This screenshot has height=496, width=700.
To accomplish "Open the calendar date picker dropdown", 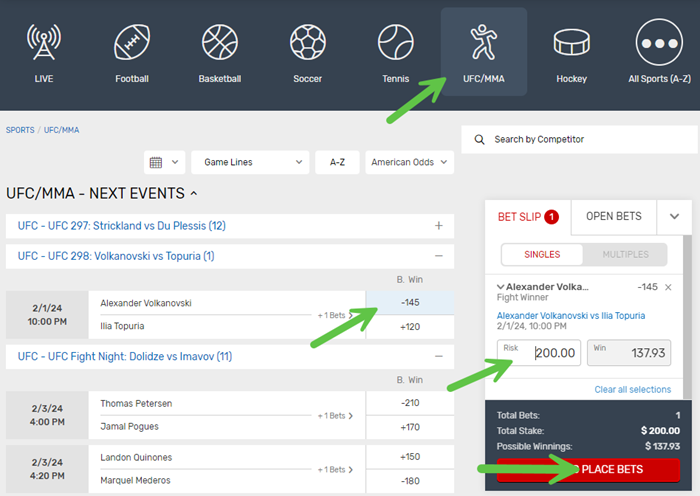I will (x=166, y=162).
